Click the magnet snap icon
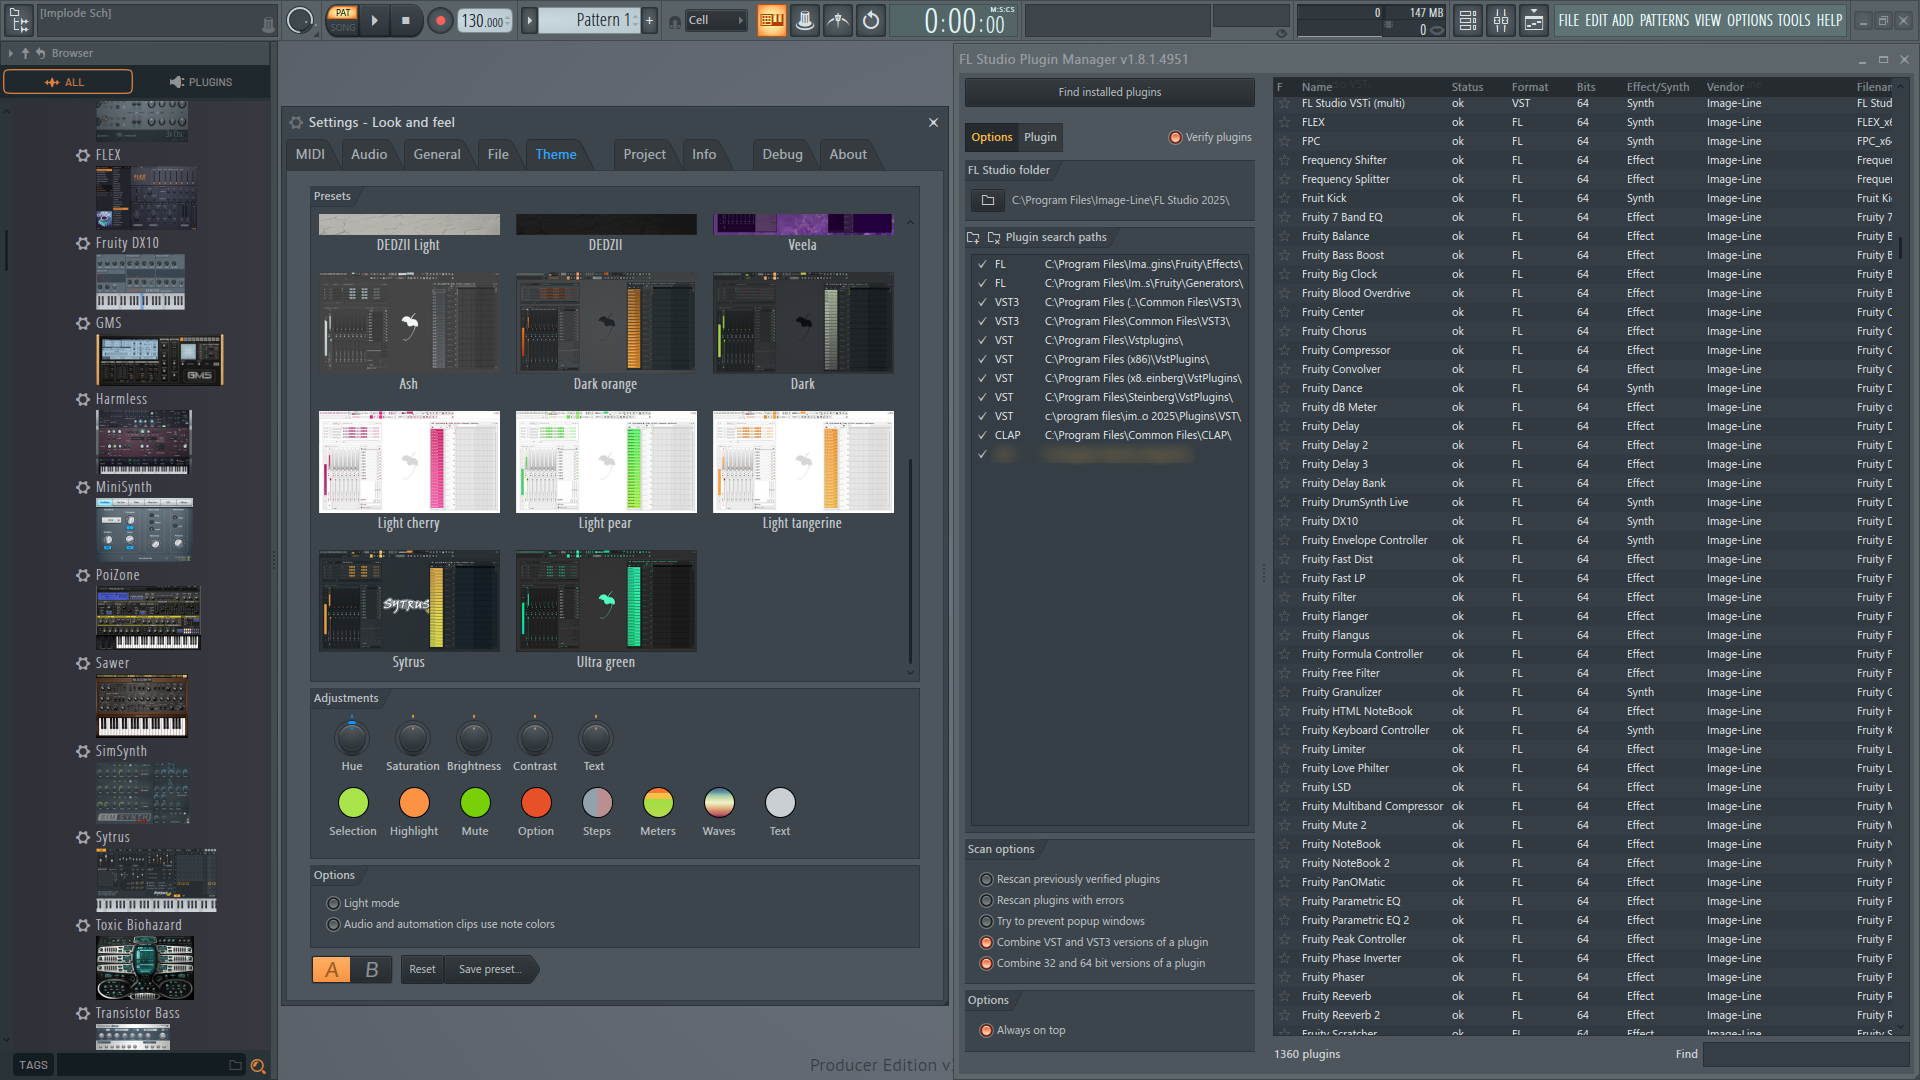This screenshot has width=1920, height=1080. 675,21
